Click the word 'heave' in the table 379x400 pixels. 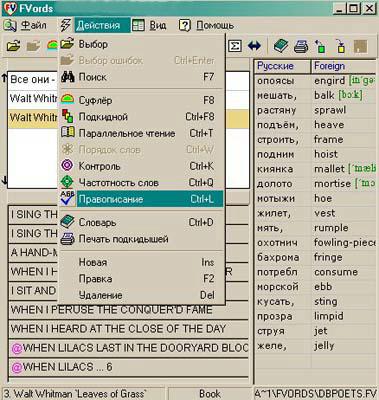(x=329, y=125)
